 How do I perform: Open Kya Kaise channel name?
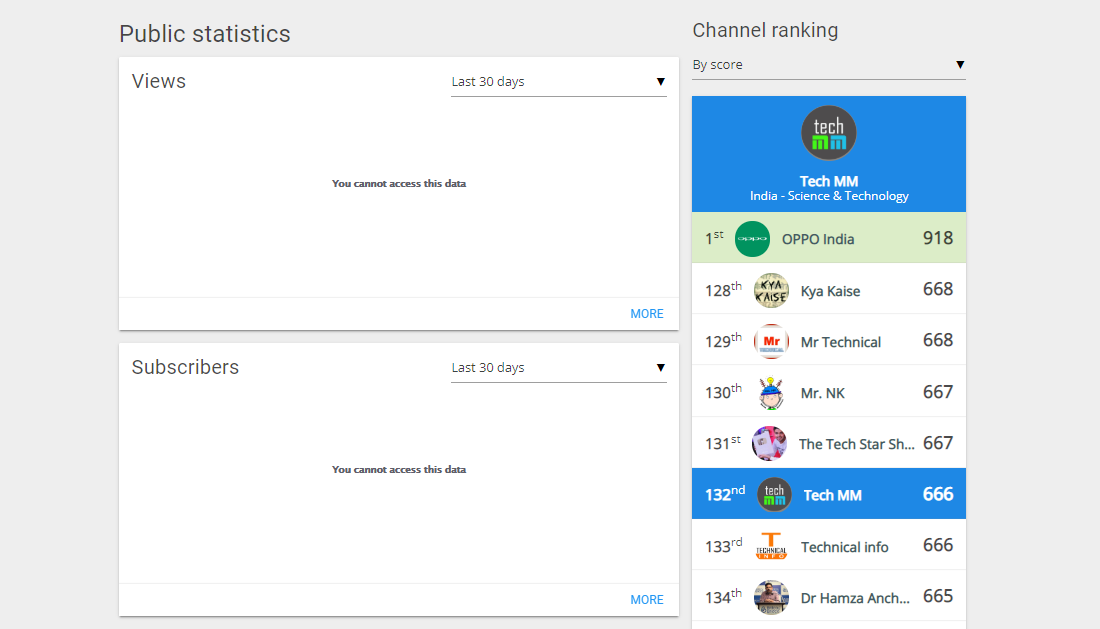click(x=830, y=291)
